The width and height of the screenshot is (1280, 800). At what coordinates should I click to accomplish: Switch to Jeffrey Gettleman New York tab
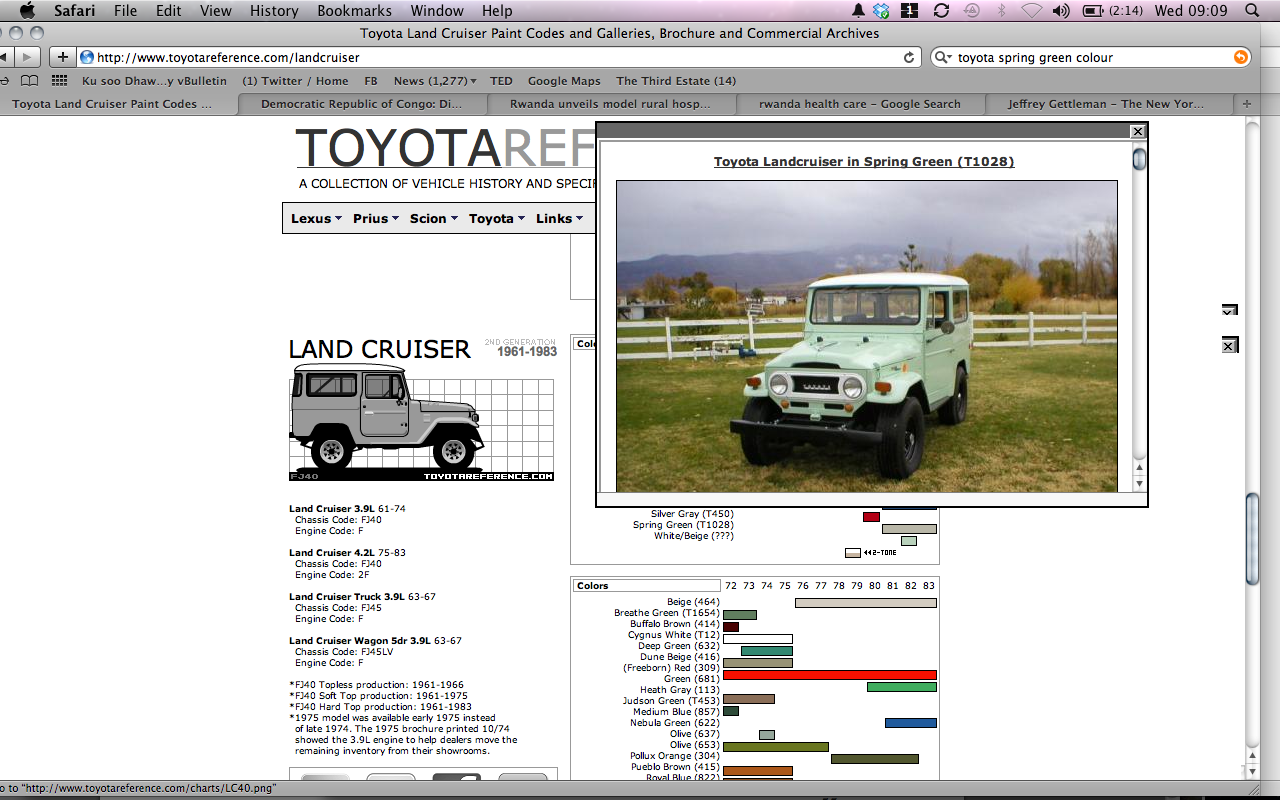coord(1106,103)
